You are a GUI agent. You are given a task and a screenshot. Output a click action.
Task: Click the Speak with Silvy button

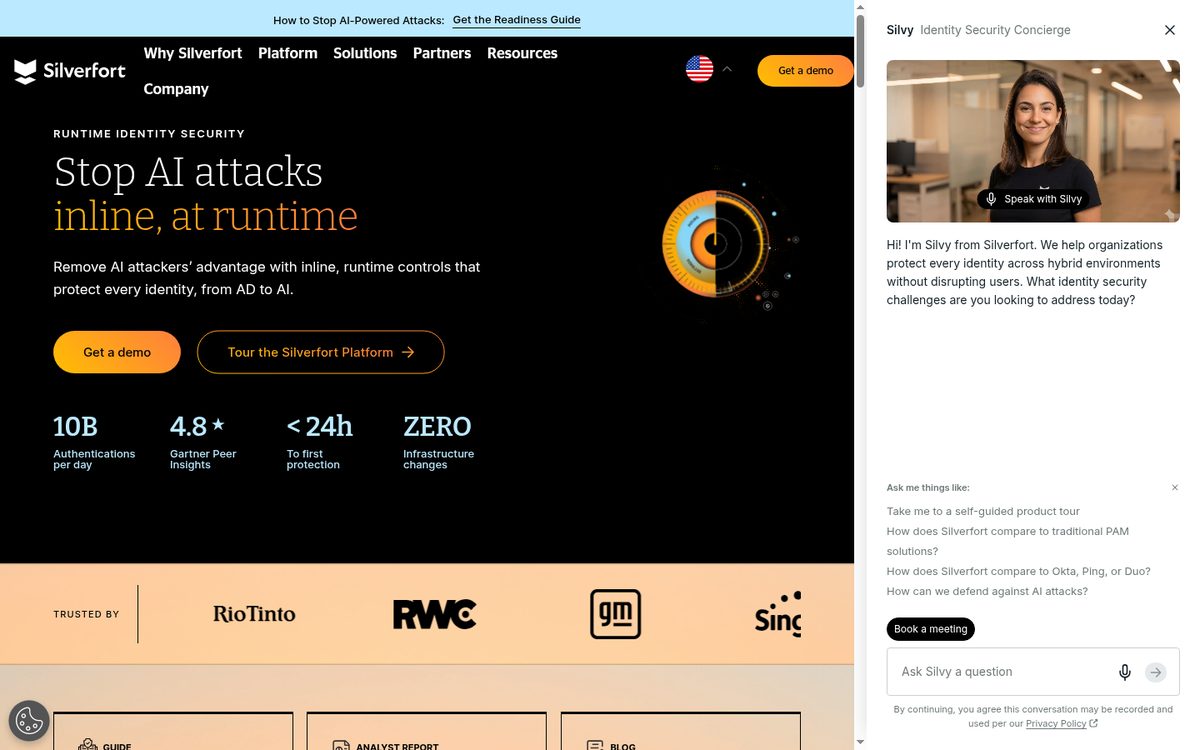coord(1034,199)
